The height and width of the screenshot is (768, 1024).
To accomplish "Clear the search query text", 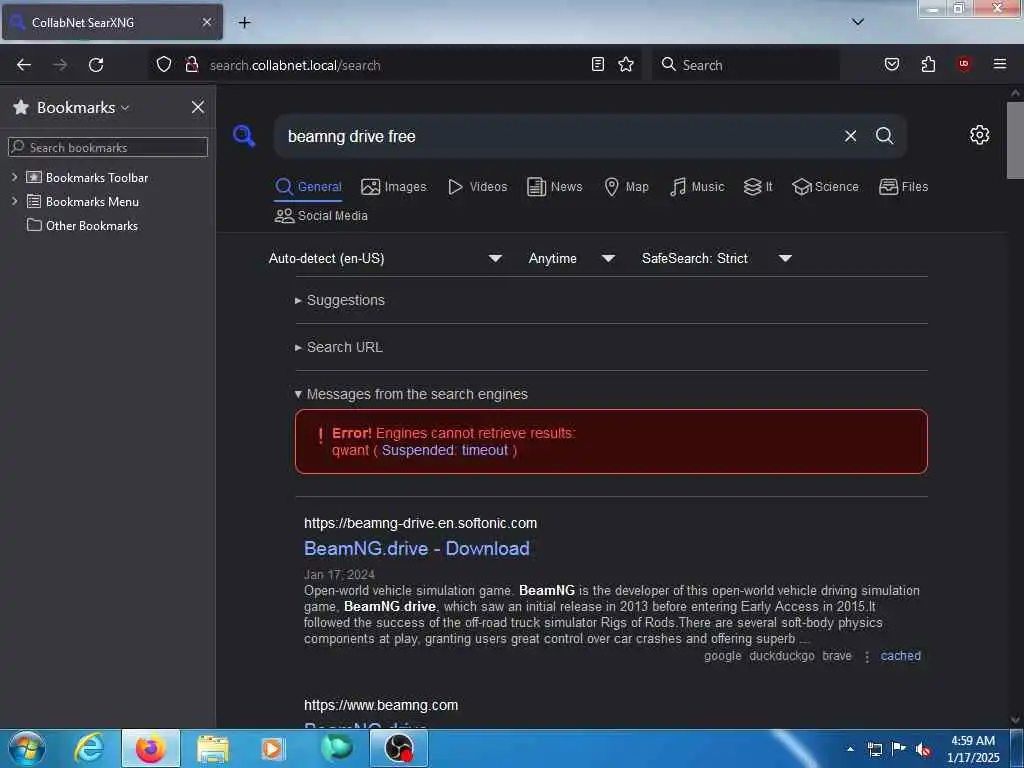I will point(850,136).
